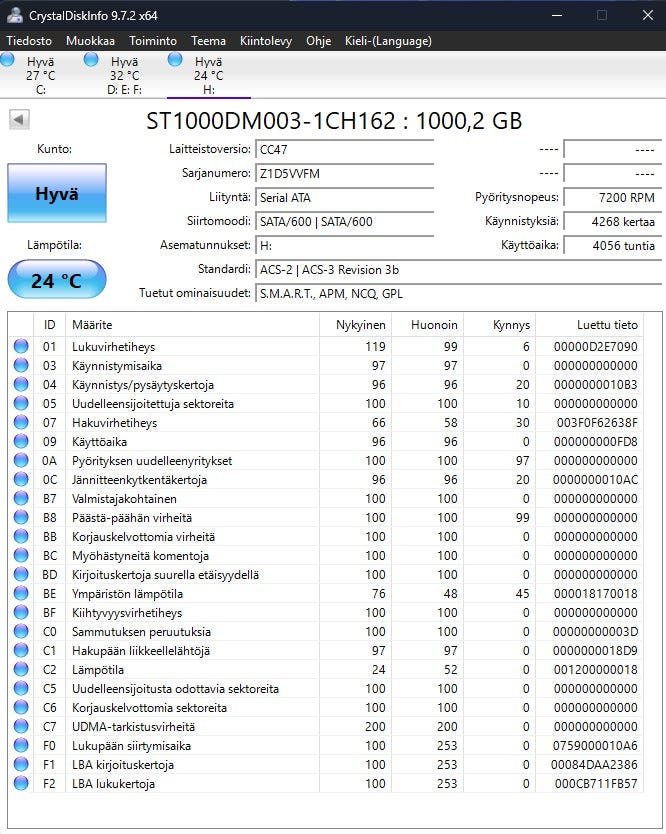Click status orb for LBA kirjoituskertoja row

click(21, 764)
